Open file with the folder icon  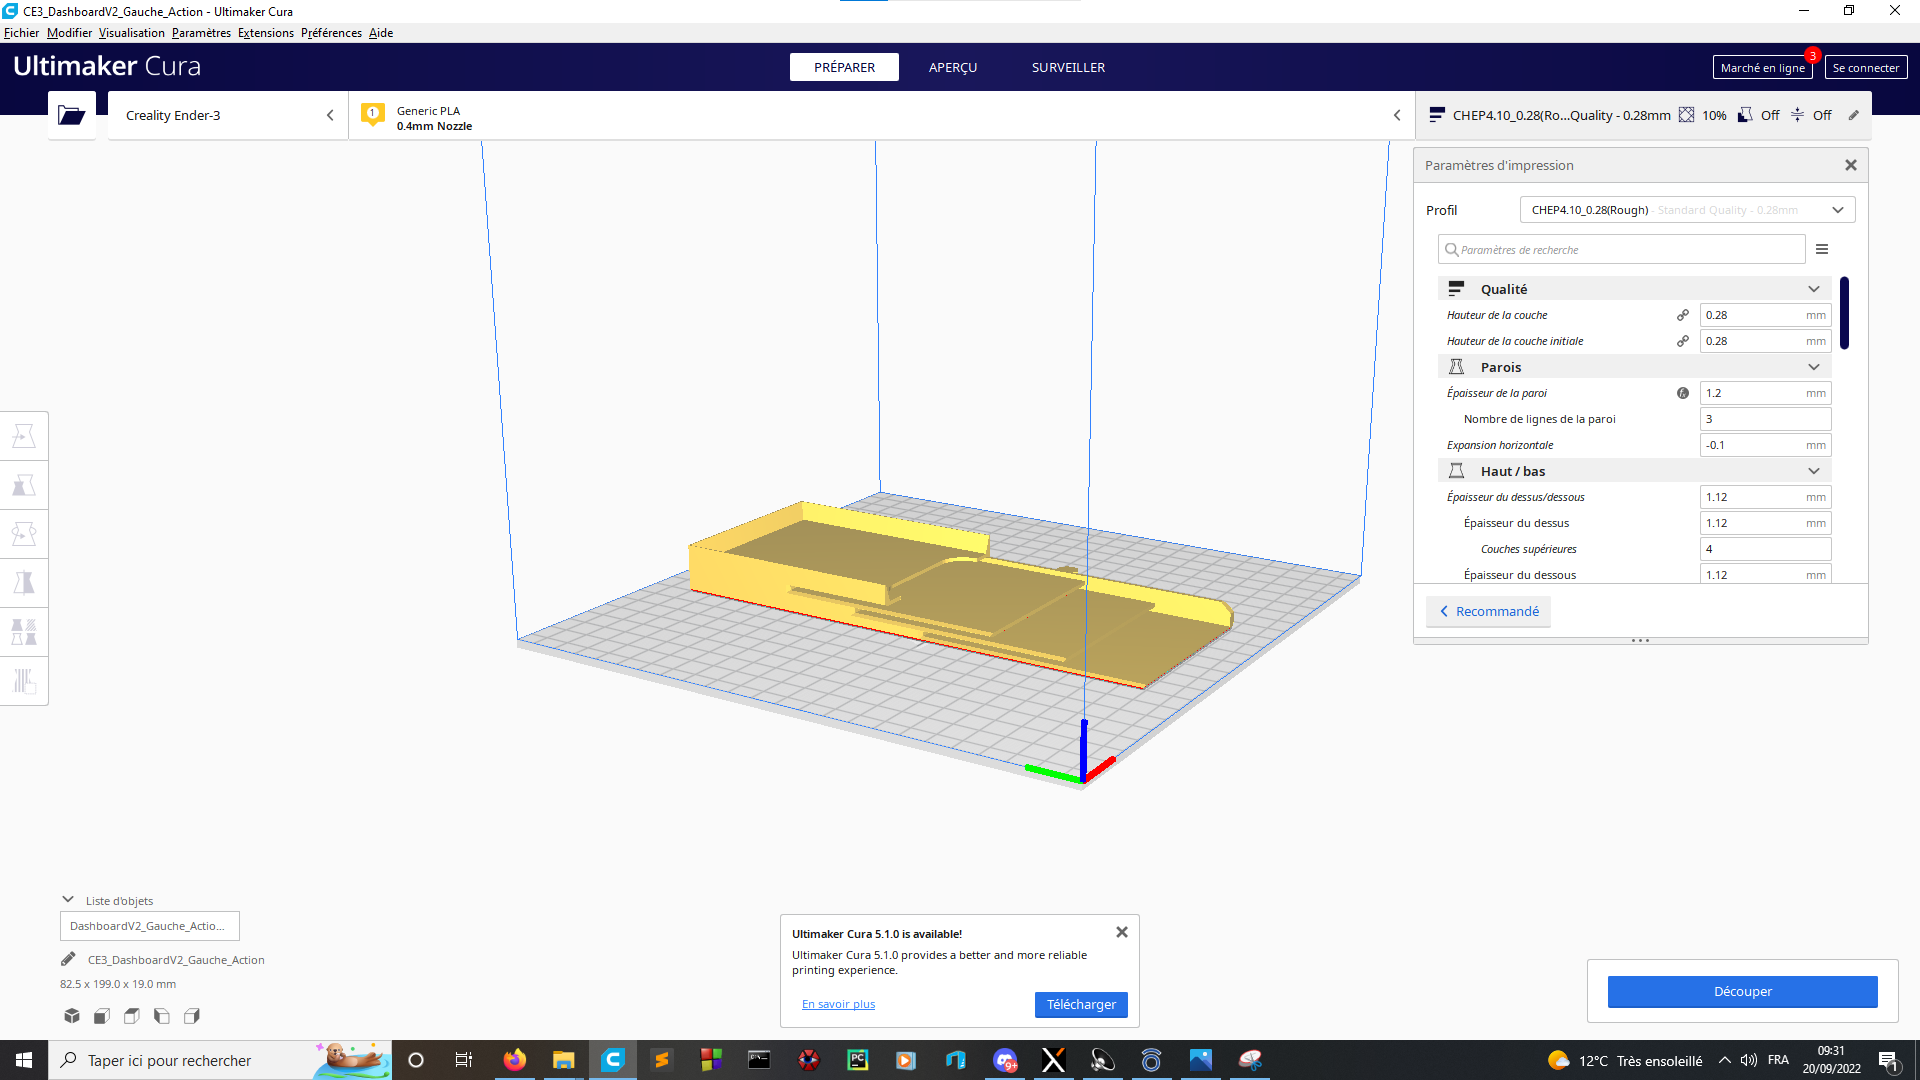pos(71,115)
